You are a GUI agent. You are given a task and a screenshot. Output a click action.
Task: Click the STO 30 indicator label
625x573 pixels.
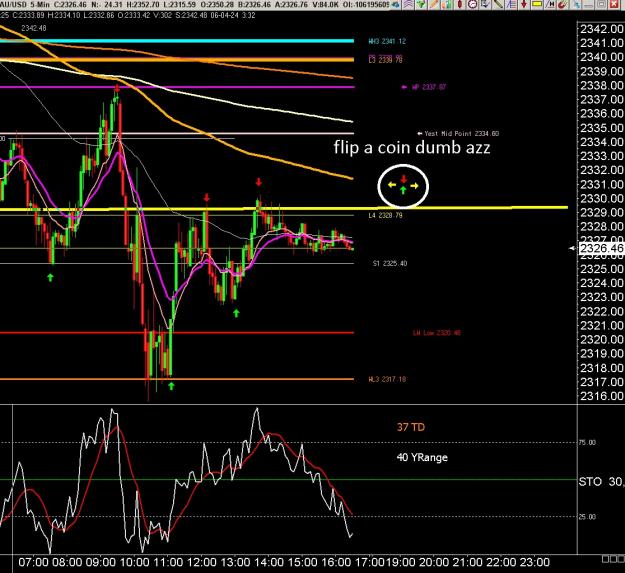point(601,482)
